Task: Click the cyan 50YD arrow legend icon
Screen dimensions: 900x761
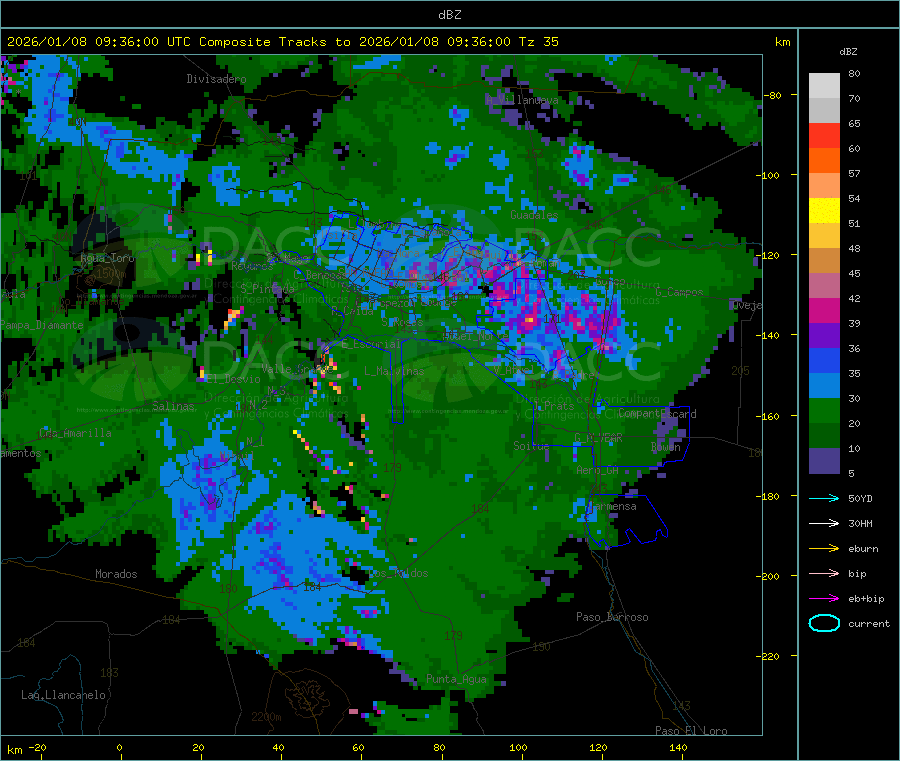Action: click(x=824, y=498)
